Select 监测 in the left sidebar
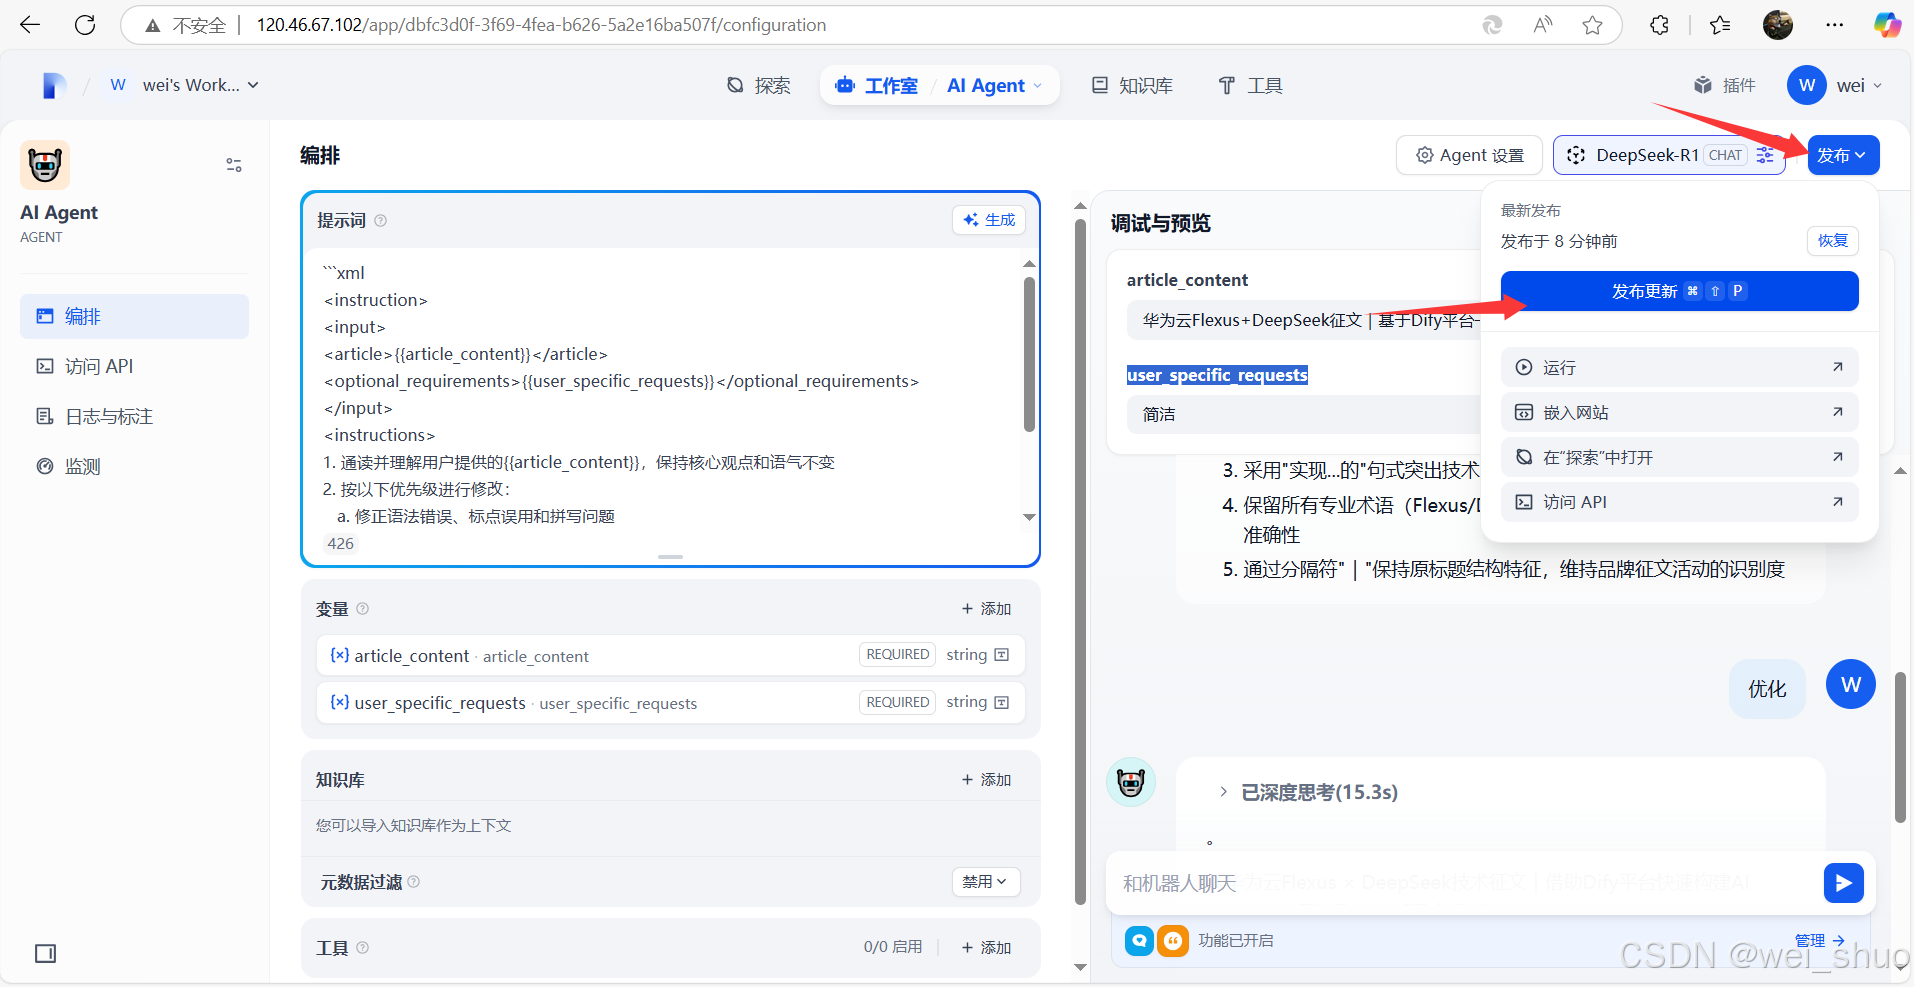The width and height of the screenshot is (1914, 987). pos(134,466)
